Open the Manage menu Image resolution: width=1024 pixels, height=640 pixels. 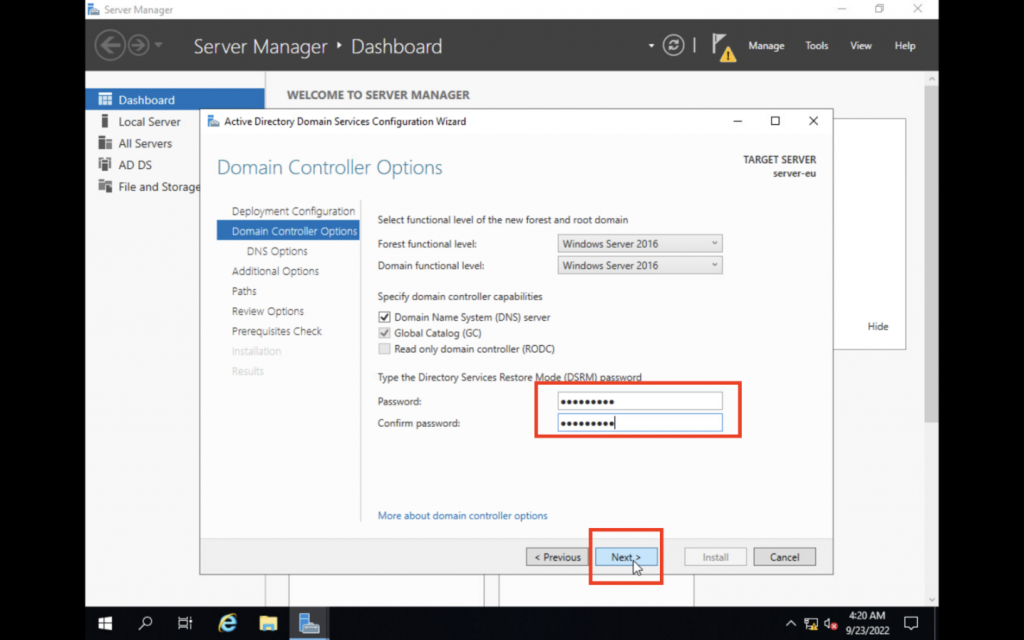tap(766, 46)
